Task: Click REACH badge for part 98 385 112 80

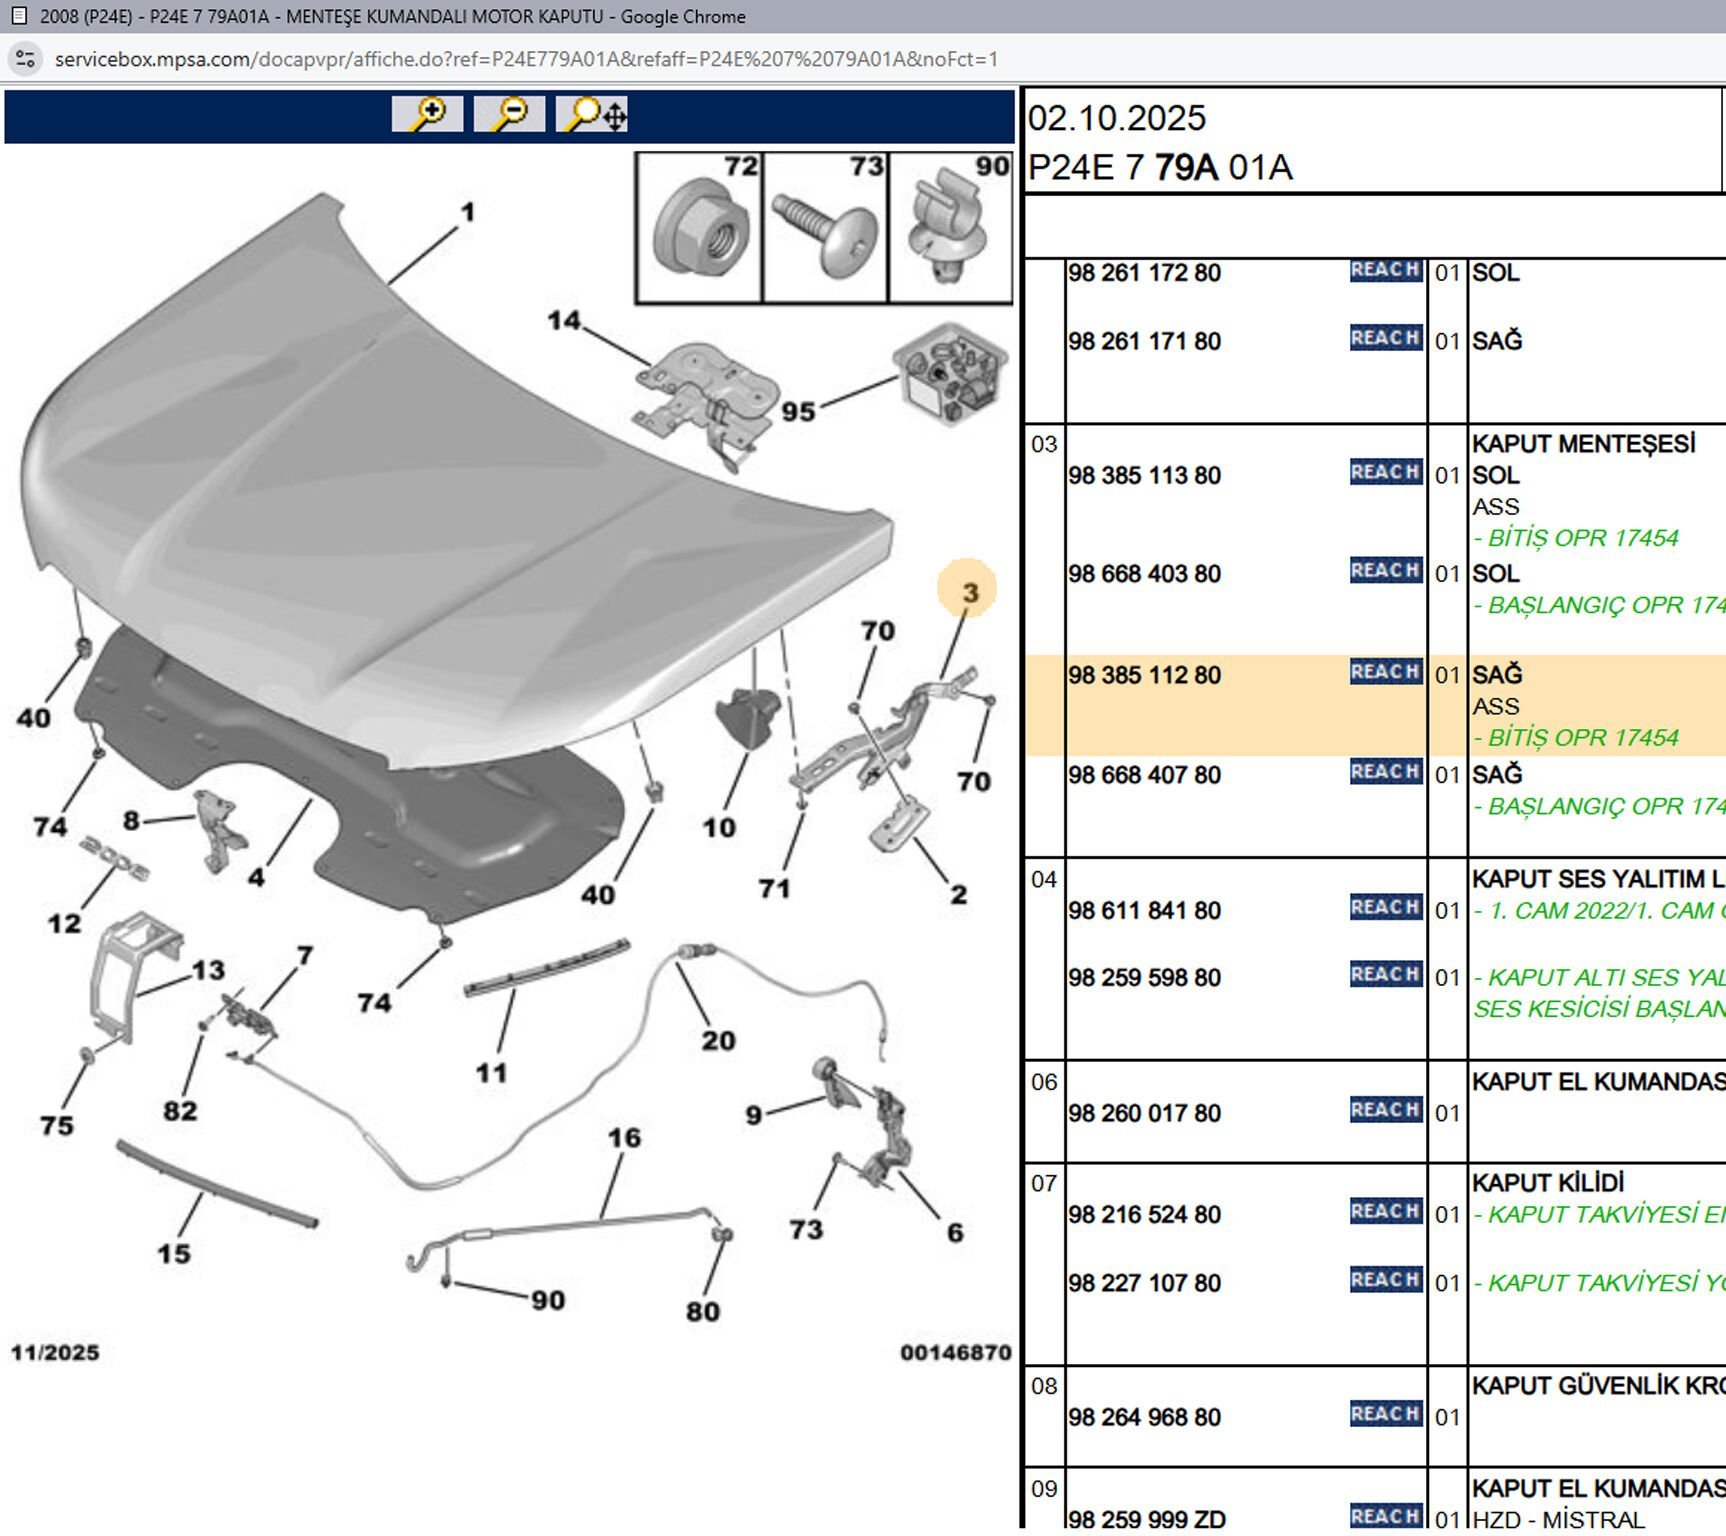Action: point(1385,672)
